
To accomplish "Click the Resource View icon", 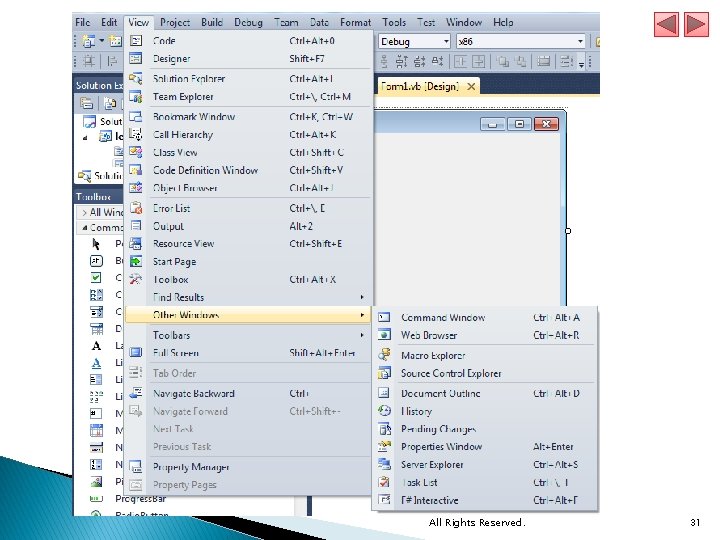I will (136, 243).
